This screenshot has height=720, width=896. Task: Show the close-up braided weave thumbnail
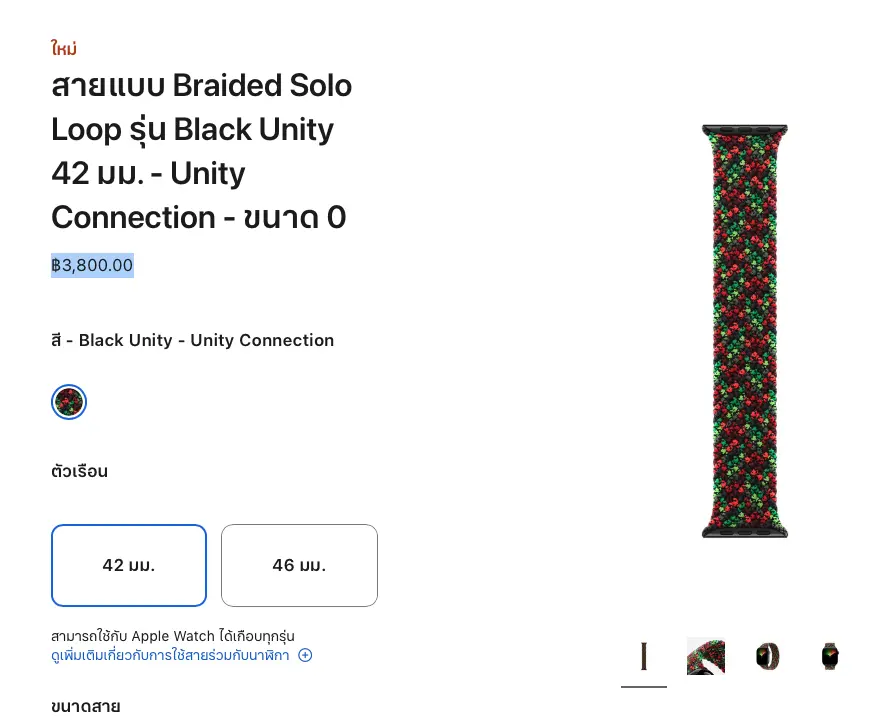pos(706,656)
